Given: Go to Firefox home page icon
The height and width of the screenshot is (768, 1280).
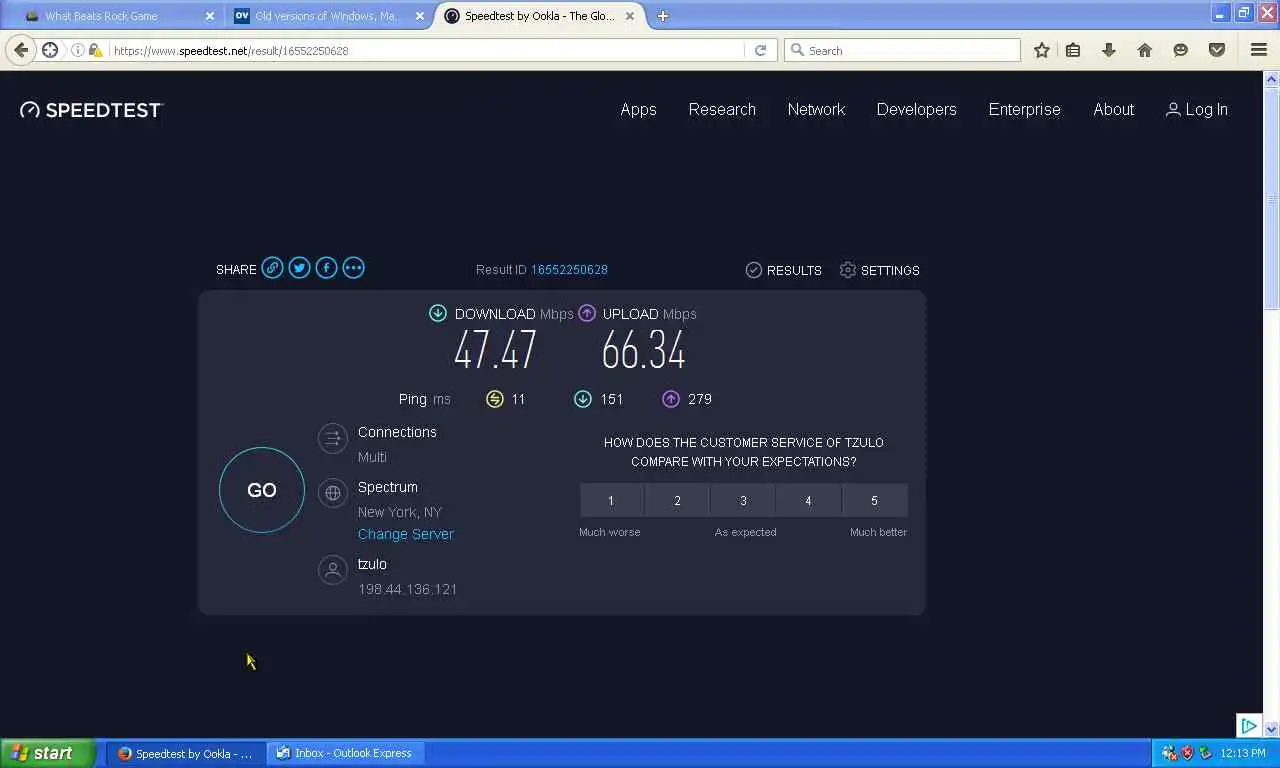Looking at the screenshot, I should coord(1145,50).
